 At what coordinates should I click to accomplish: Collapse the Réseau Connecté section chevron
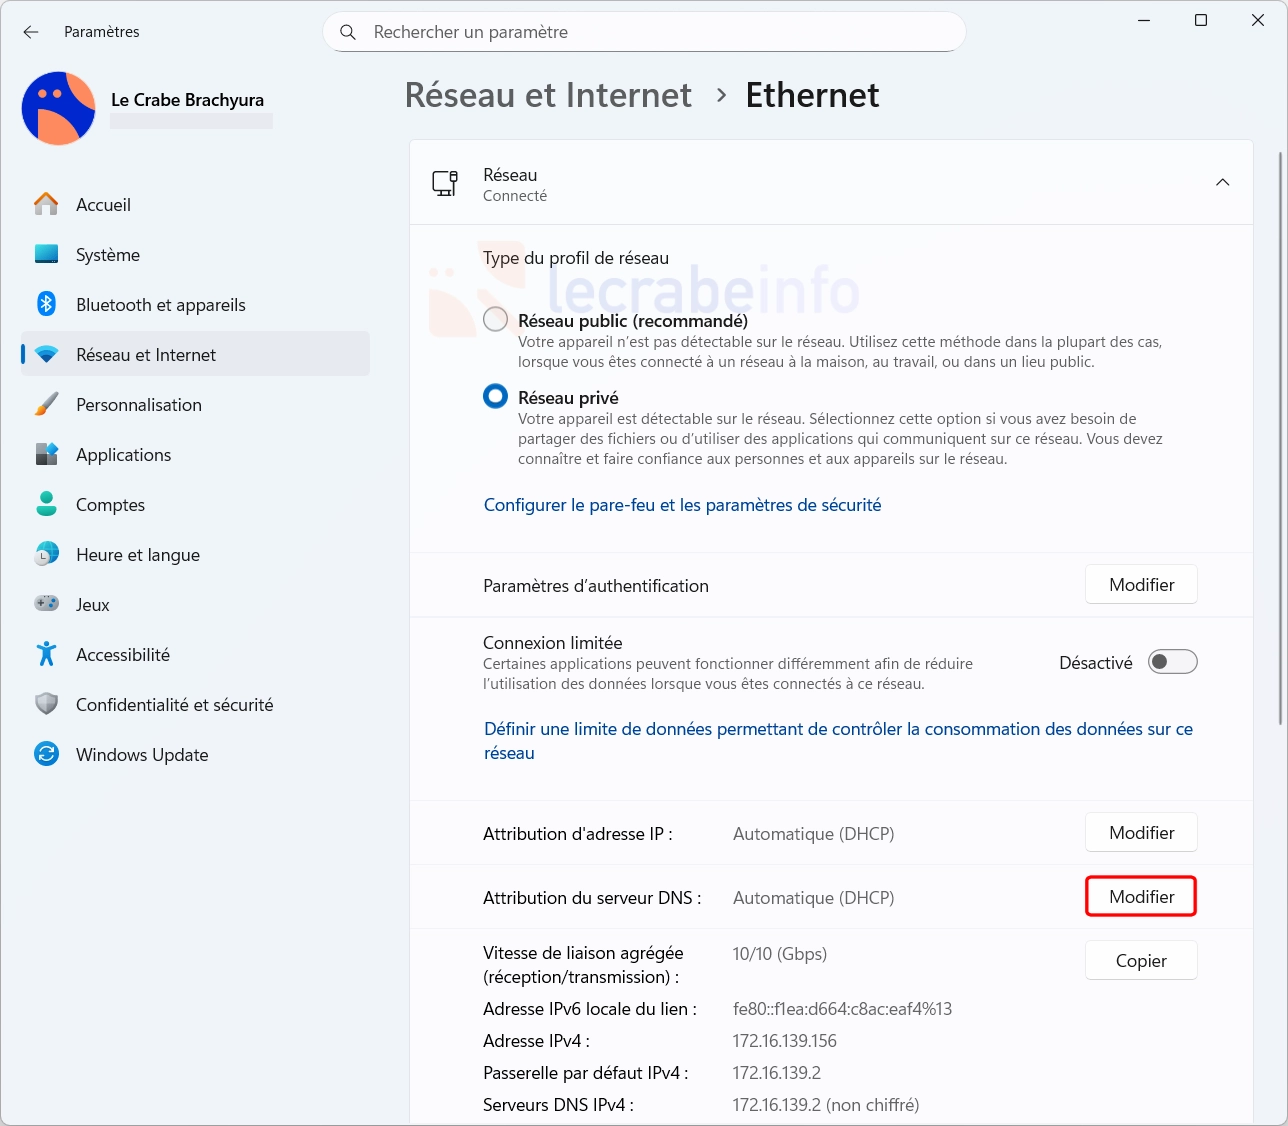pos(1222,183)
